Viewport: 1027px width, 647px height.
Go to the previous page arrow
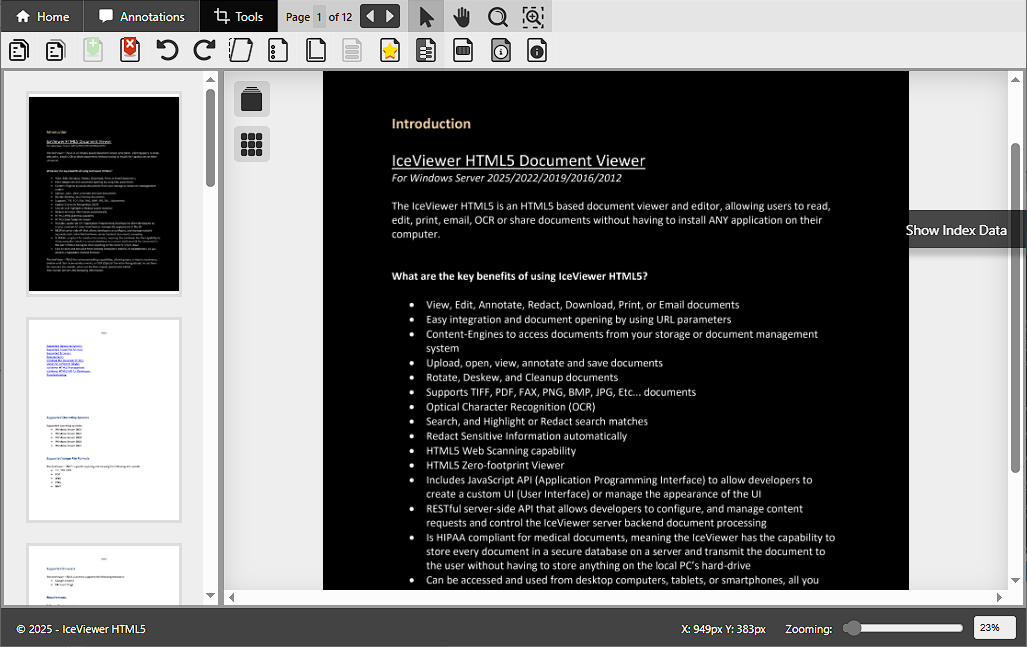371,16
